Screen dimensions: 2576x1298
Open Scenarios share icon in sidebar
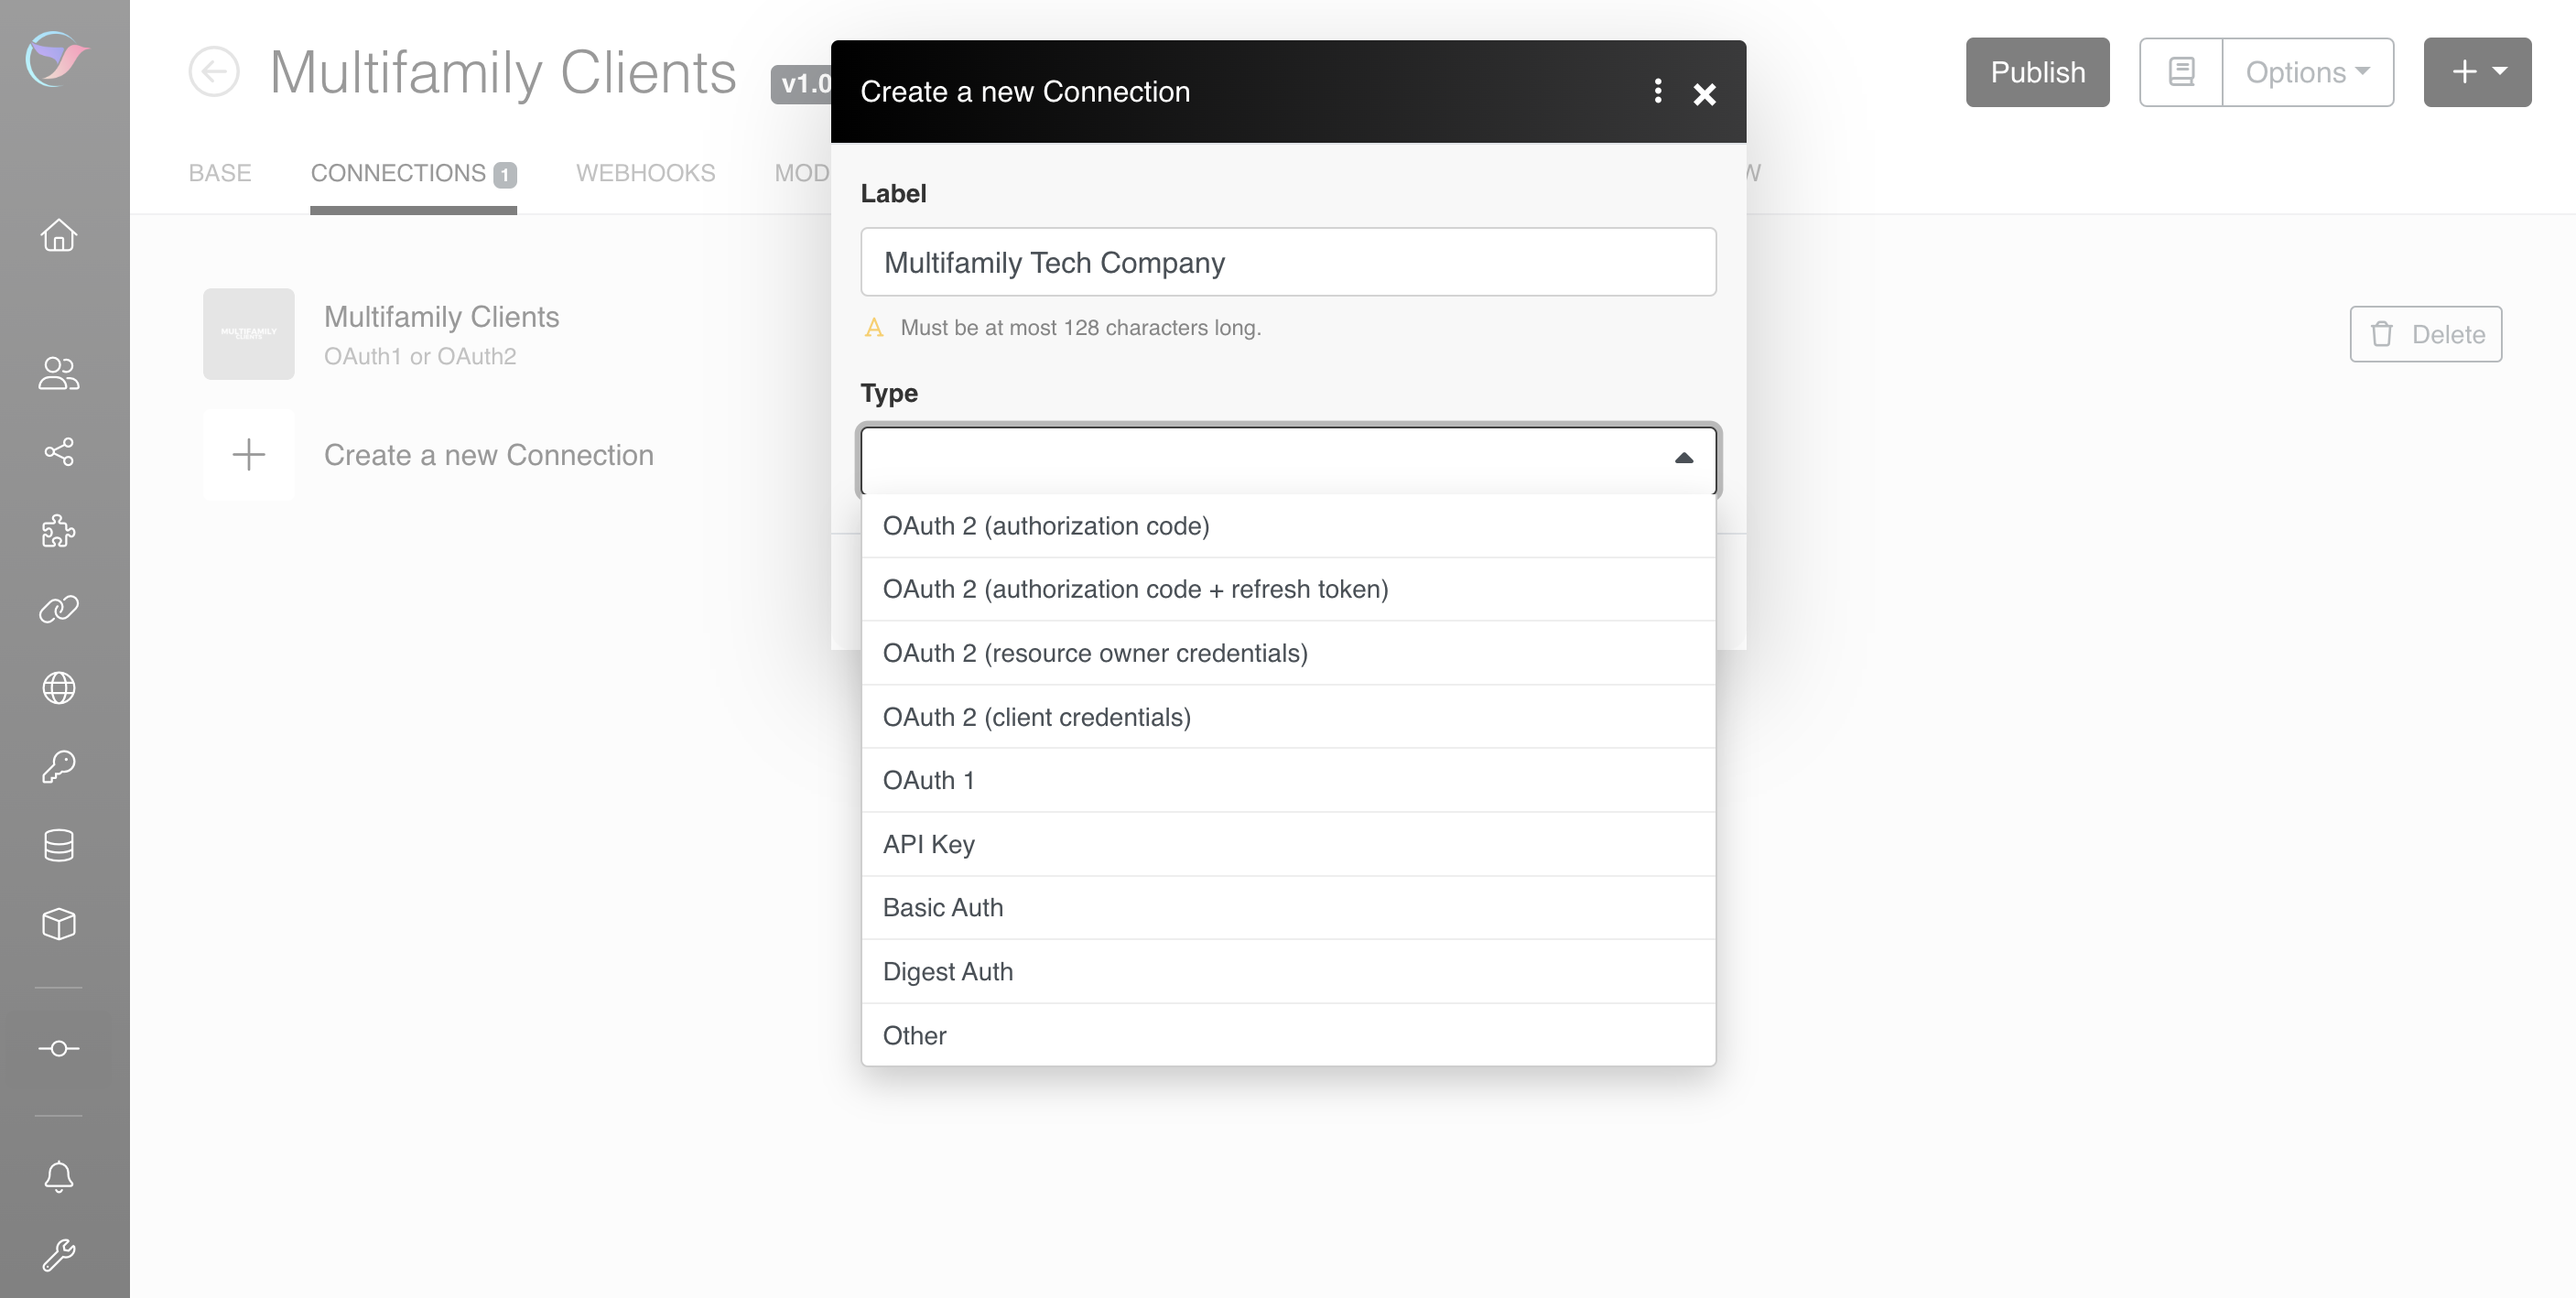pos(59,452)
